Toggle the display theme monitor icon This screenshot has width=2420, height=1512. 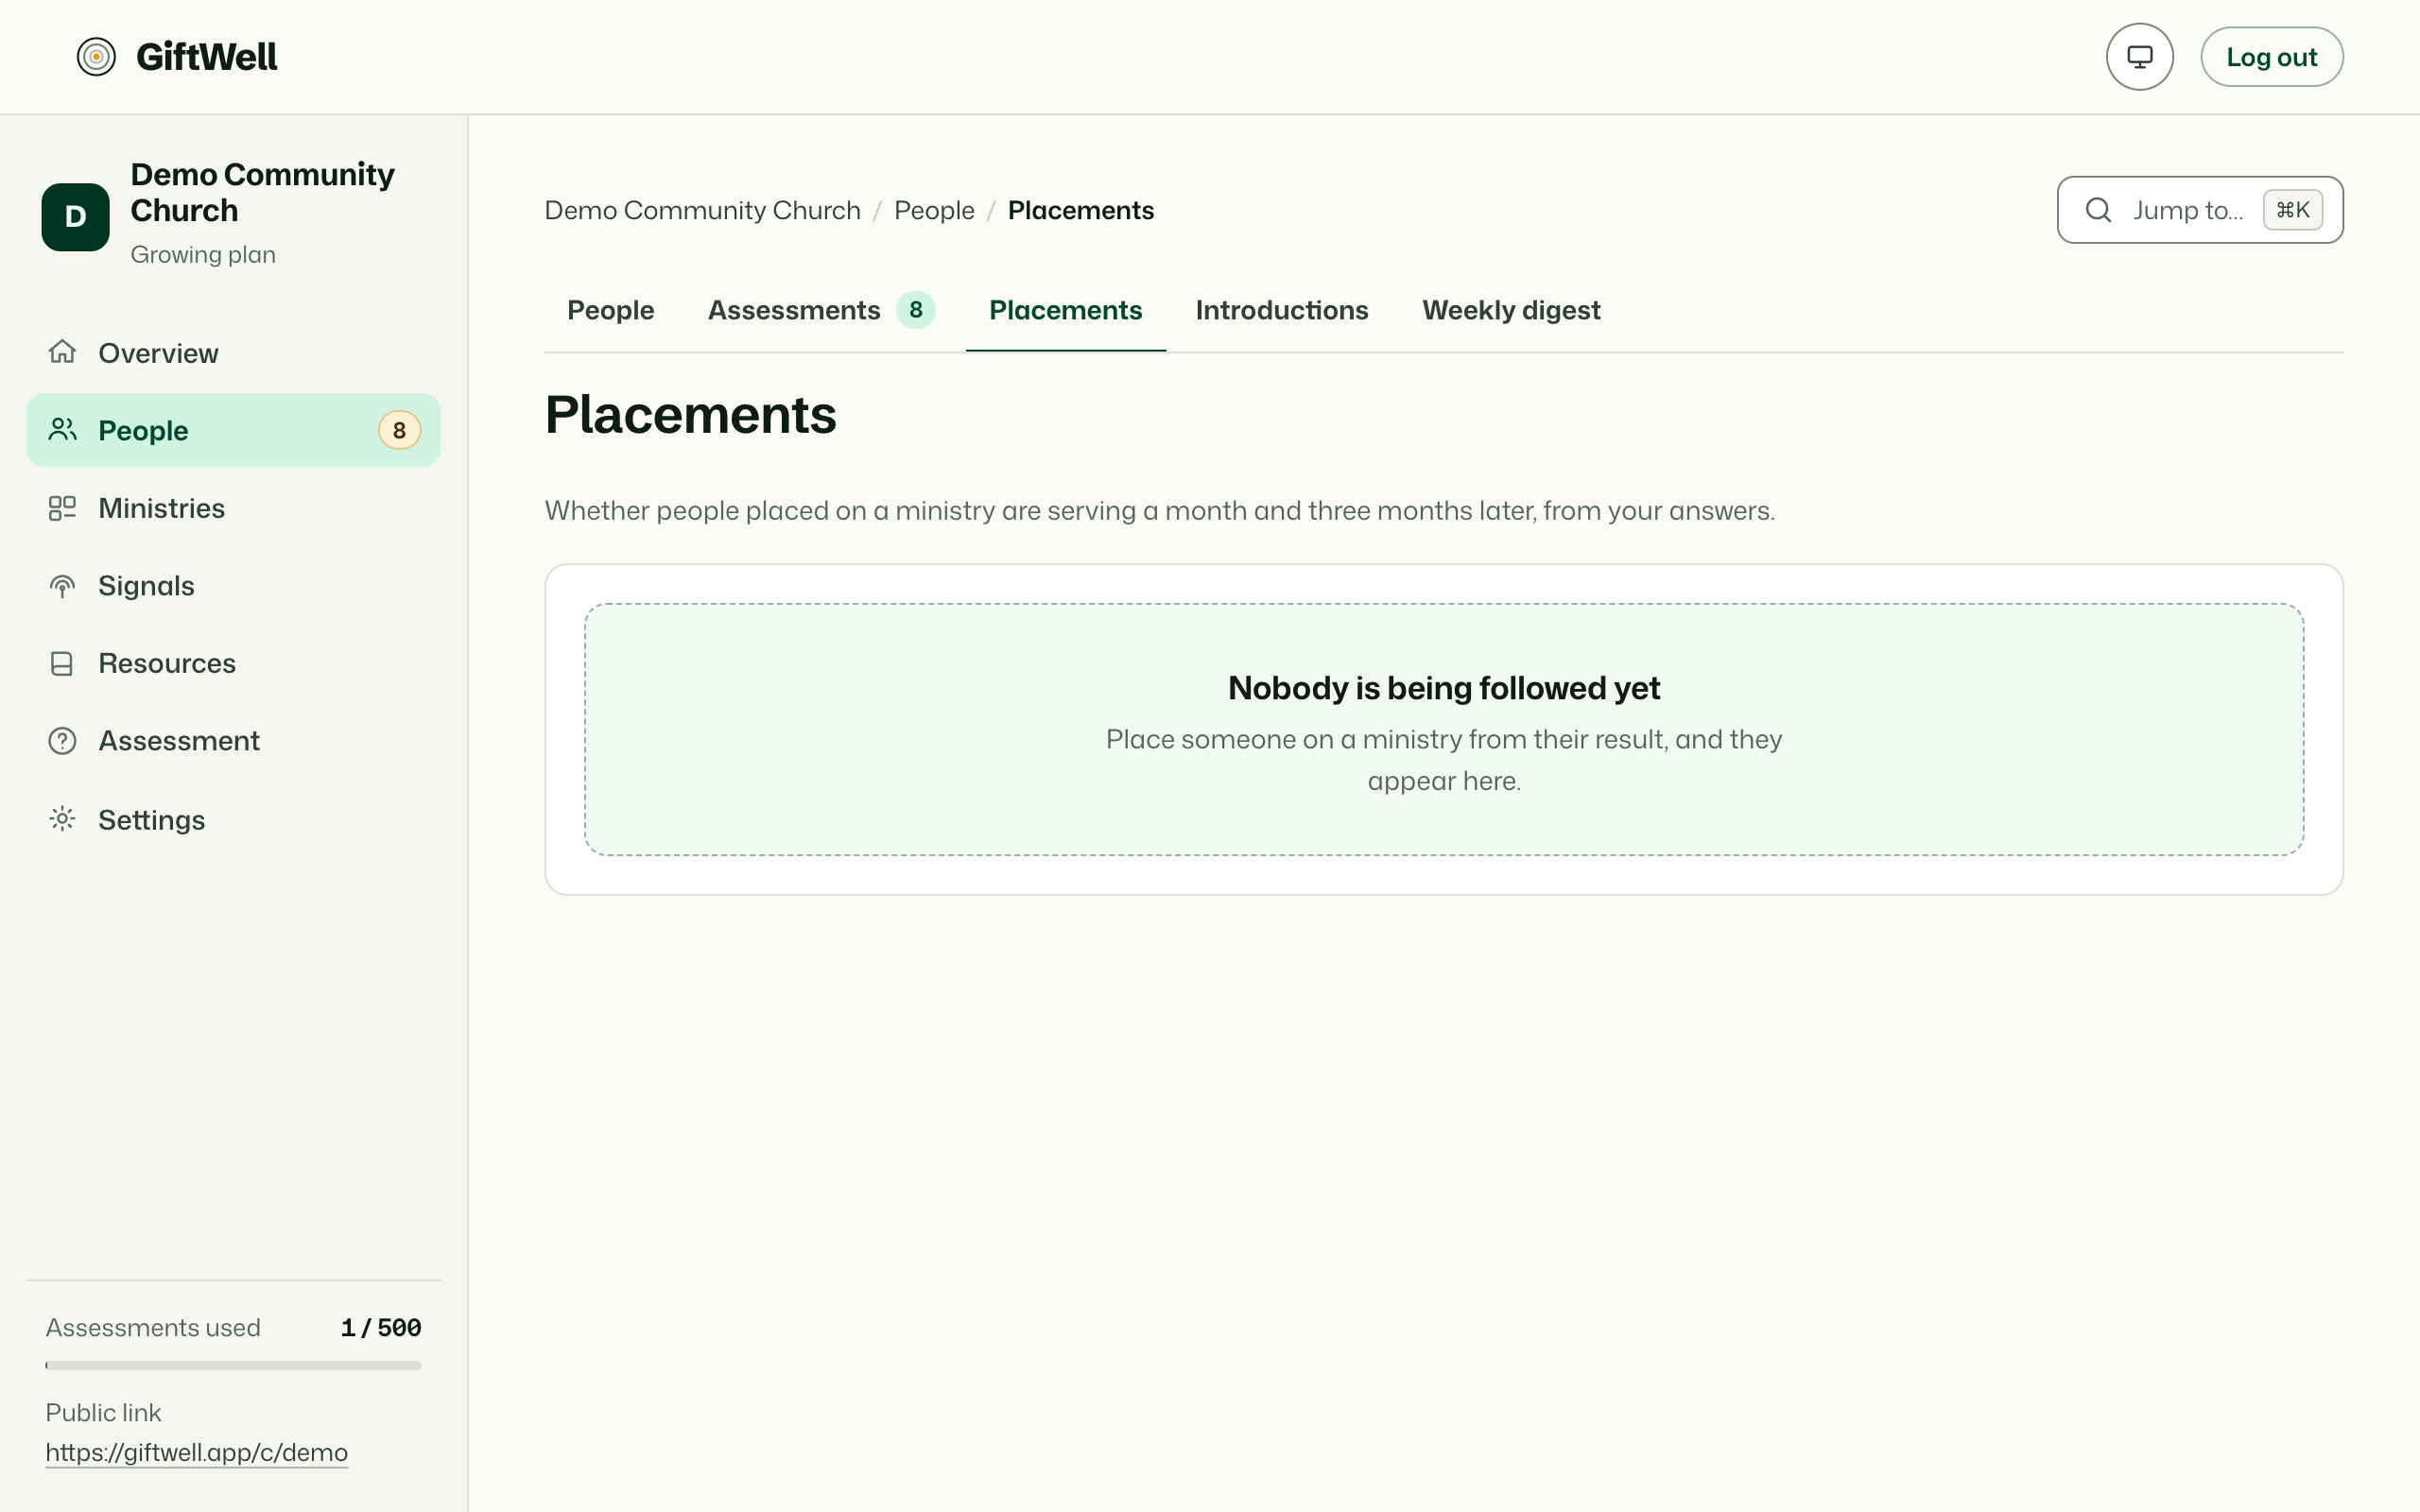click(x=2139, y=57)
